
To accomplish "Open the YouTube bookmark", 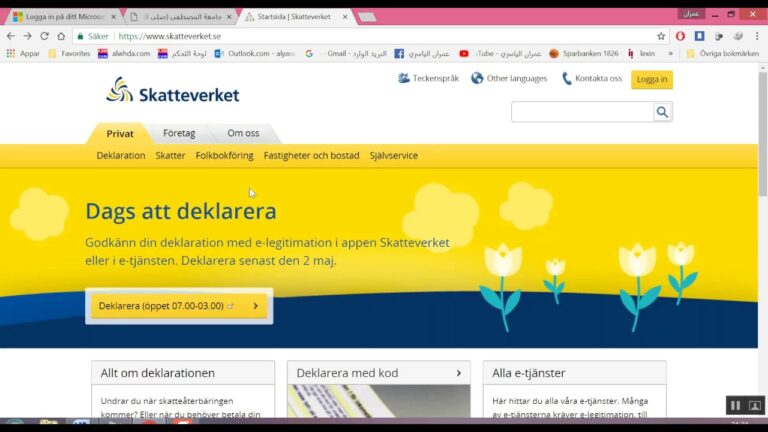I will click(500, 53).
